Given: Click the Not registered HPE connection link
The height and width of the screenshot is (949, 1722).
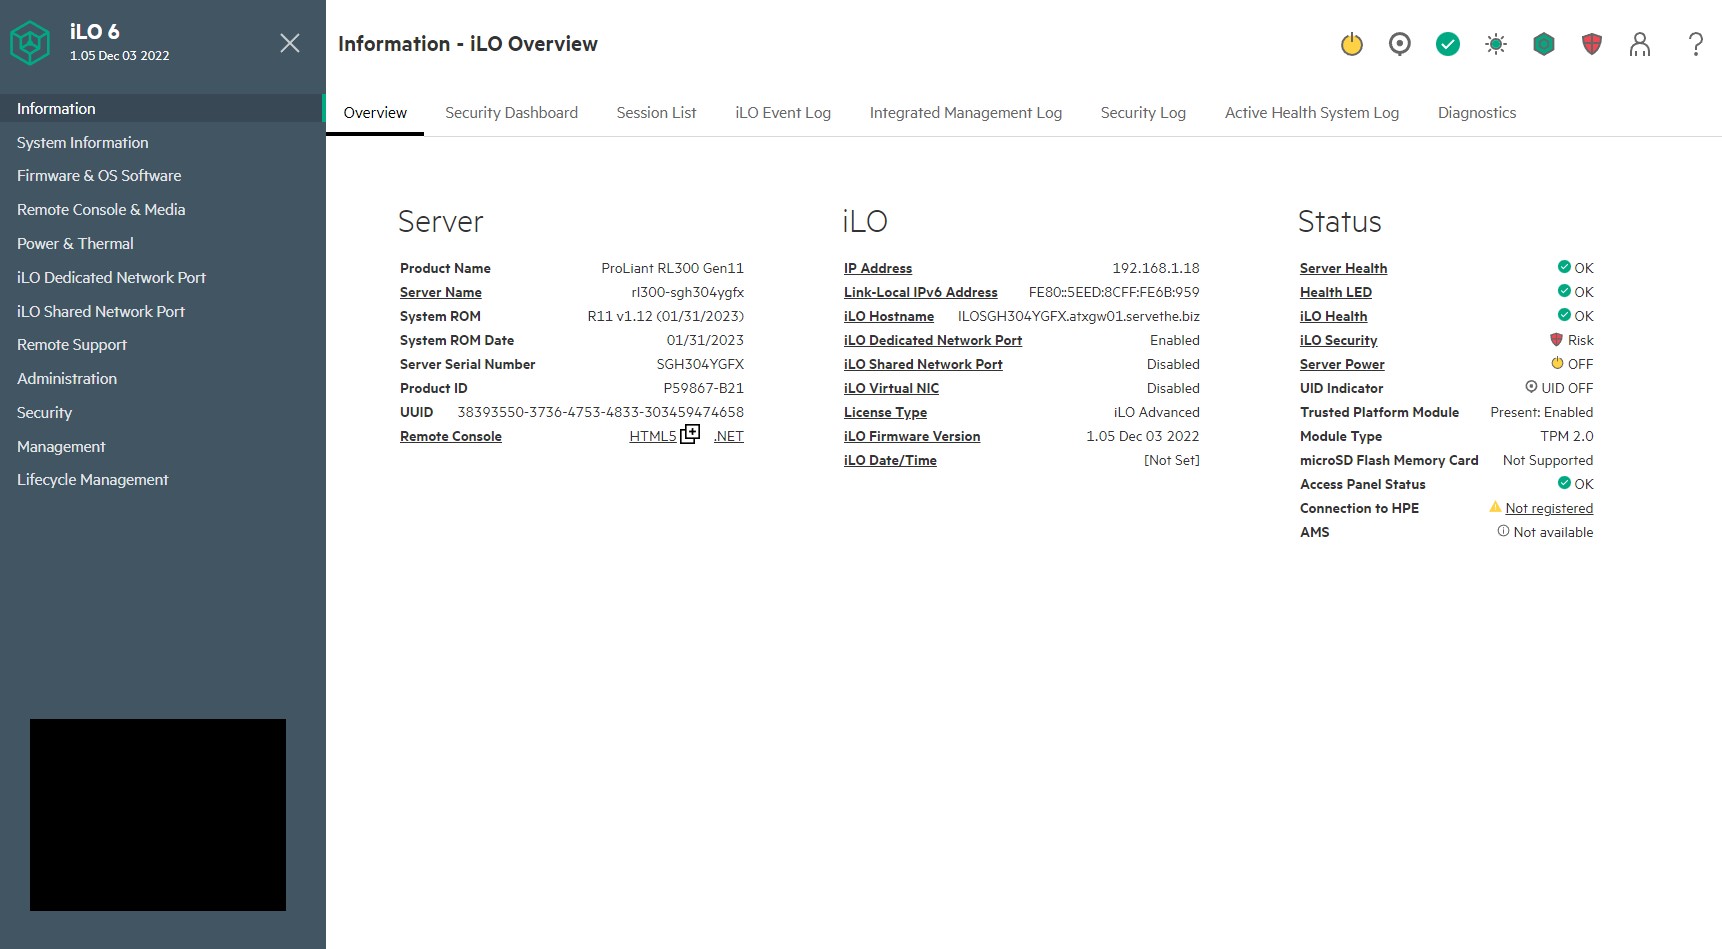Looking at the screenshot, I should 1549,508.
